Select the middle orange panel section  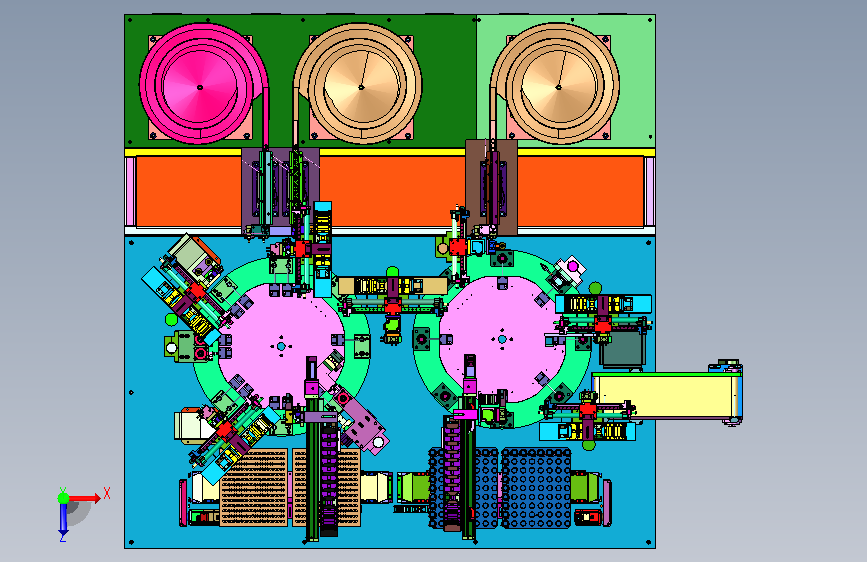pyautogui.click(x=393, y=191)
